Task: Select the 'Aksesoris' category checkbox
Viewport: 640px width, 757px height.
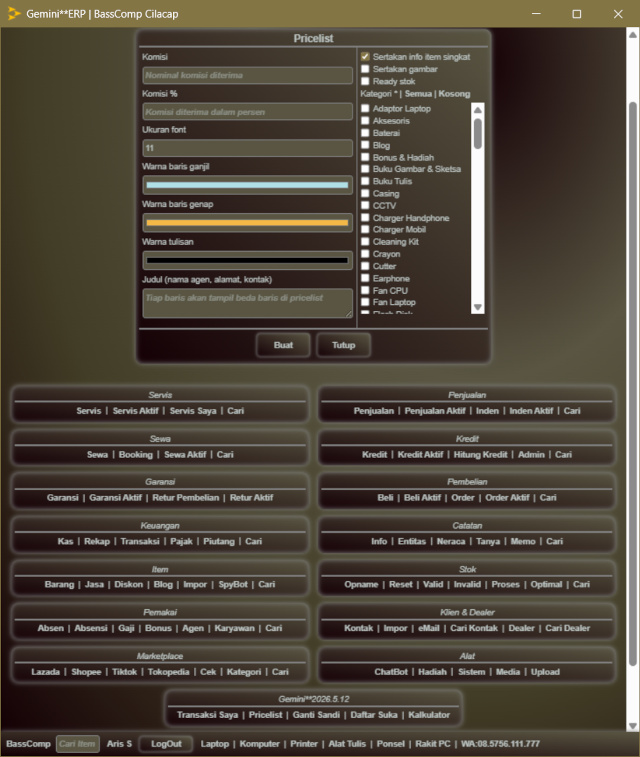Action: [365, 121]
